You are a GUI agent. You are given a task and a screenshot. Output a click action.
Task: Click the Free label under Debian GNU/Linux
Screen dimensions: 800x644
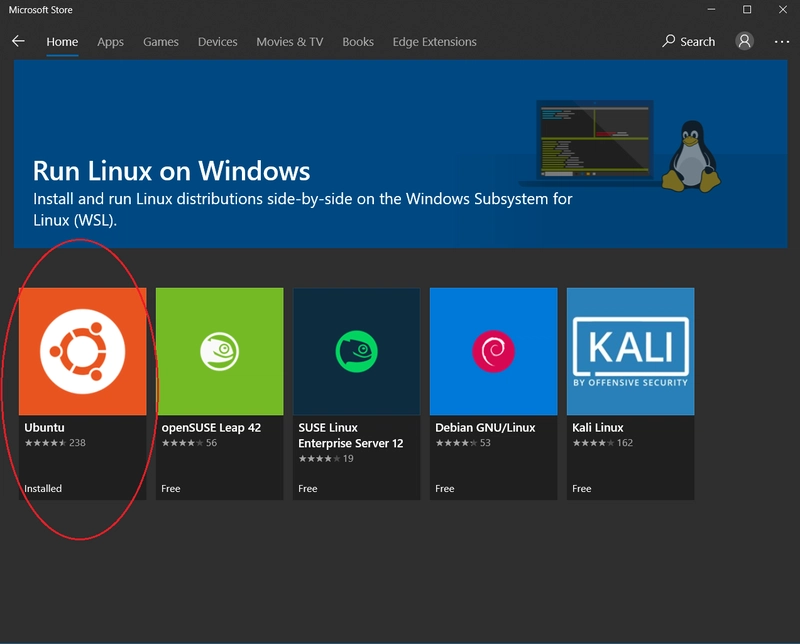coord(444,488)
